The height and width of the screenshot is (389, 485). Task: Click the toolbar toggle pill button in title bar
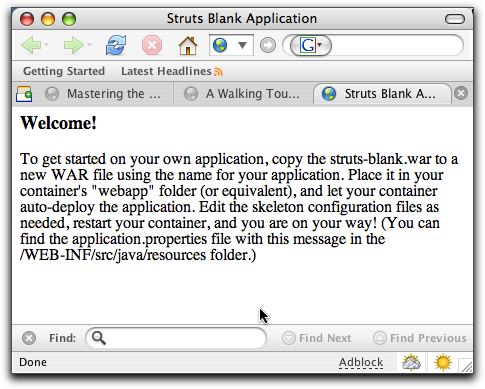click(455, 19)
